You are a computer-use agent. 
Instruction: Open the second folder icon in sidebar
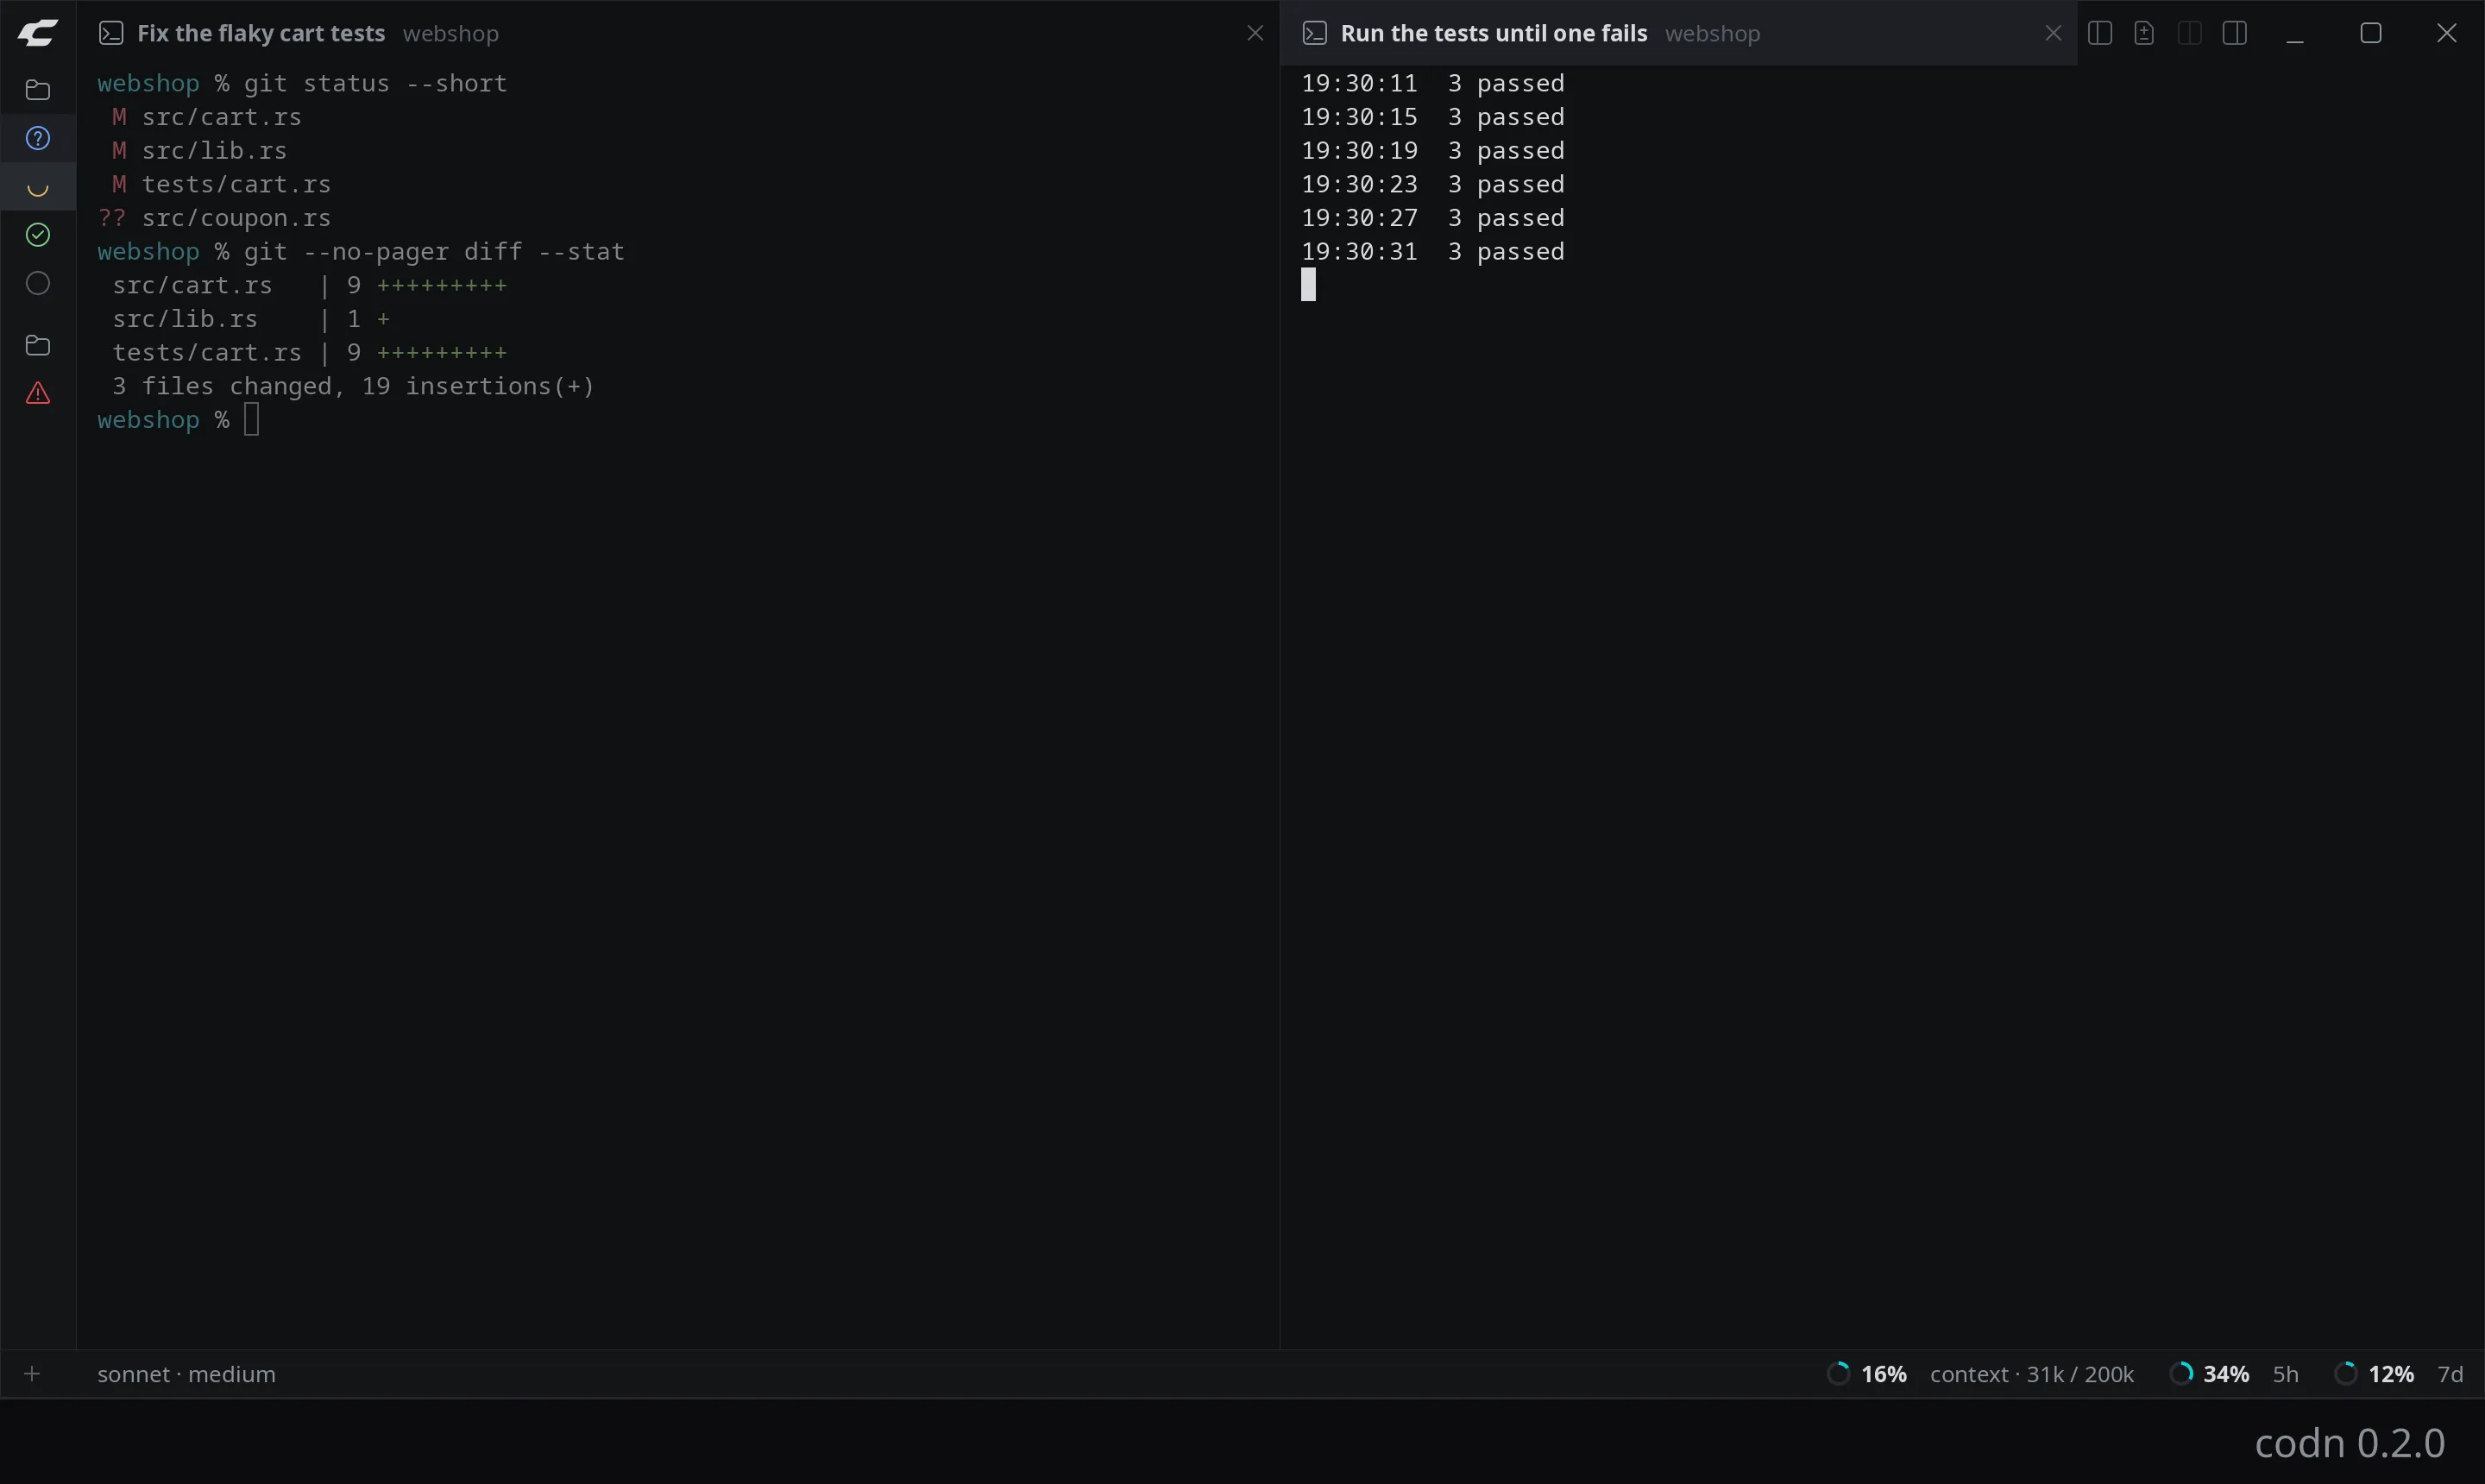tap(37, 345)
